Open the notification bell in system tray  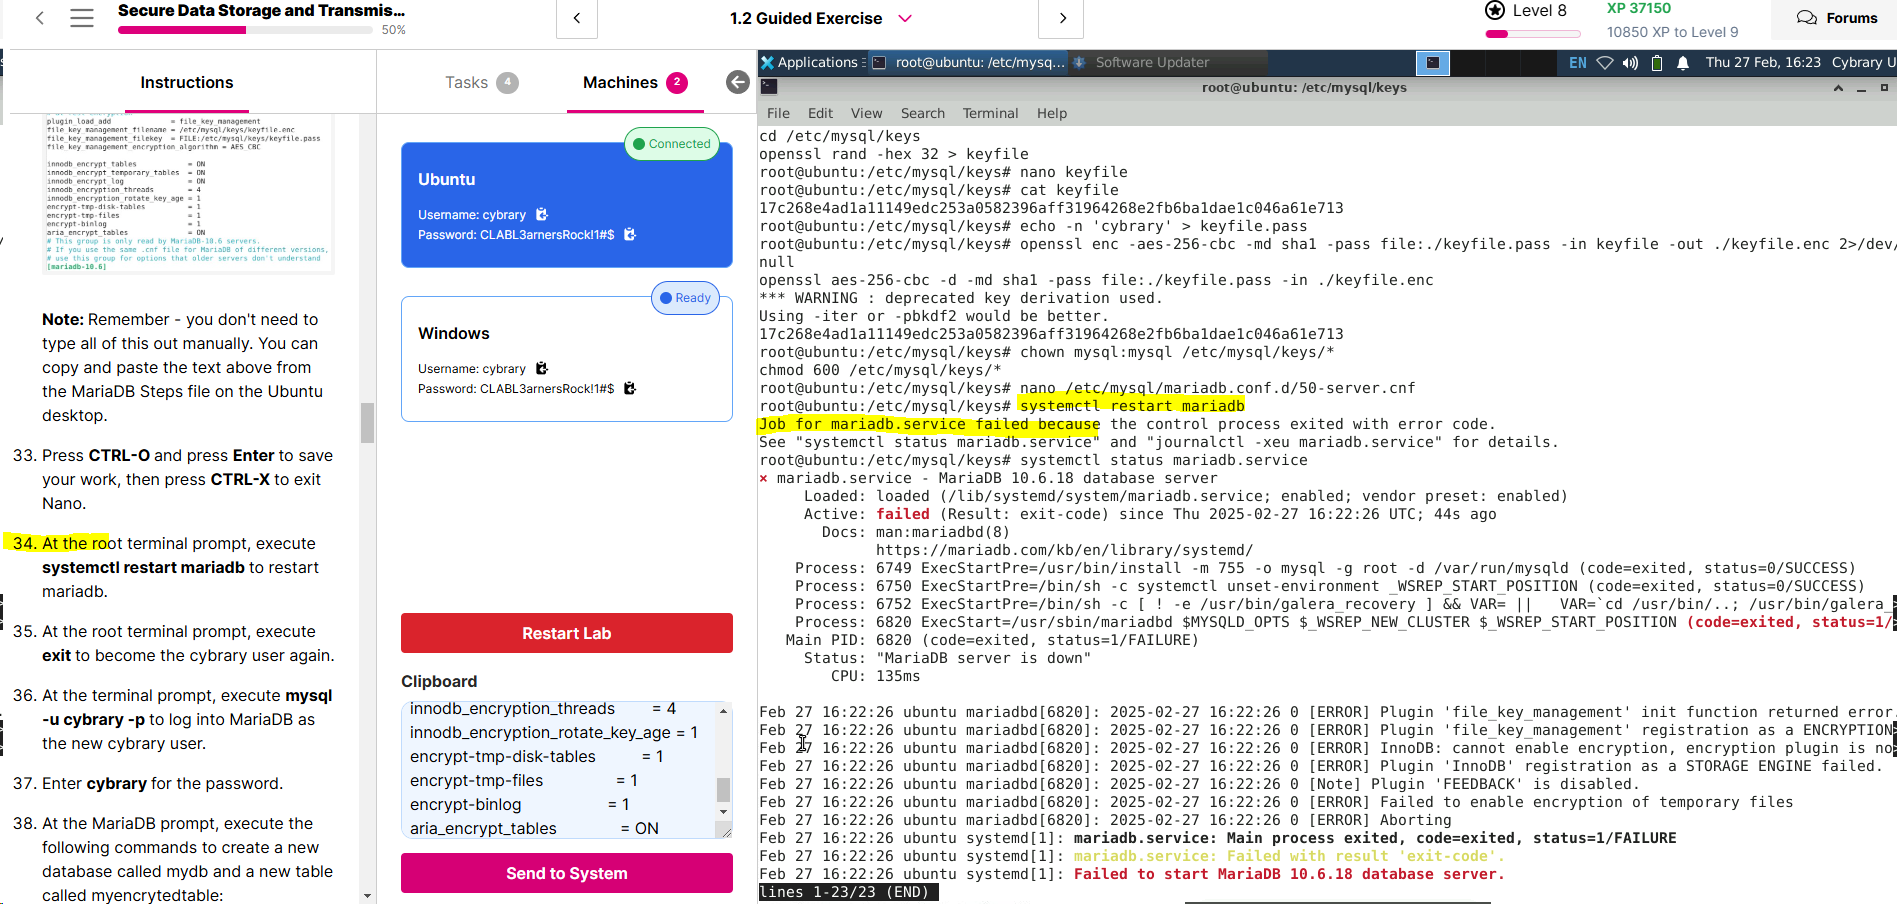pyautogui.click(x=1683, y=63)
